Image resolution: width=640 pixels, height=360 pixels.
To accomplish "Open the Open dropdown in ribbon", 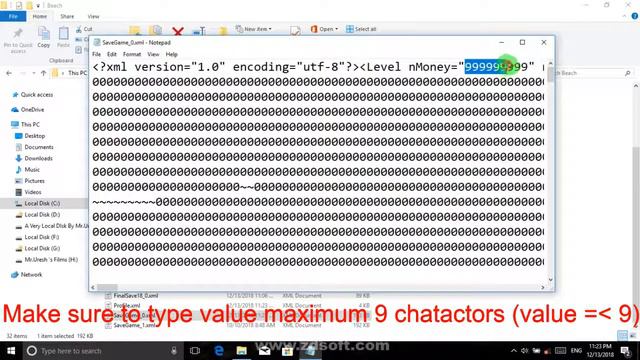I will 324,29.
